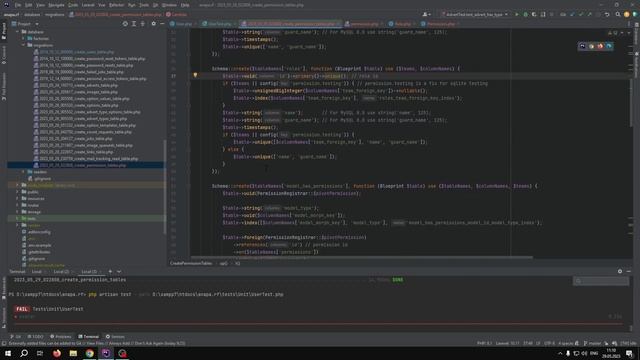Open the Help menu

pos(185,5)
